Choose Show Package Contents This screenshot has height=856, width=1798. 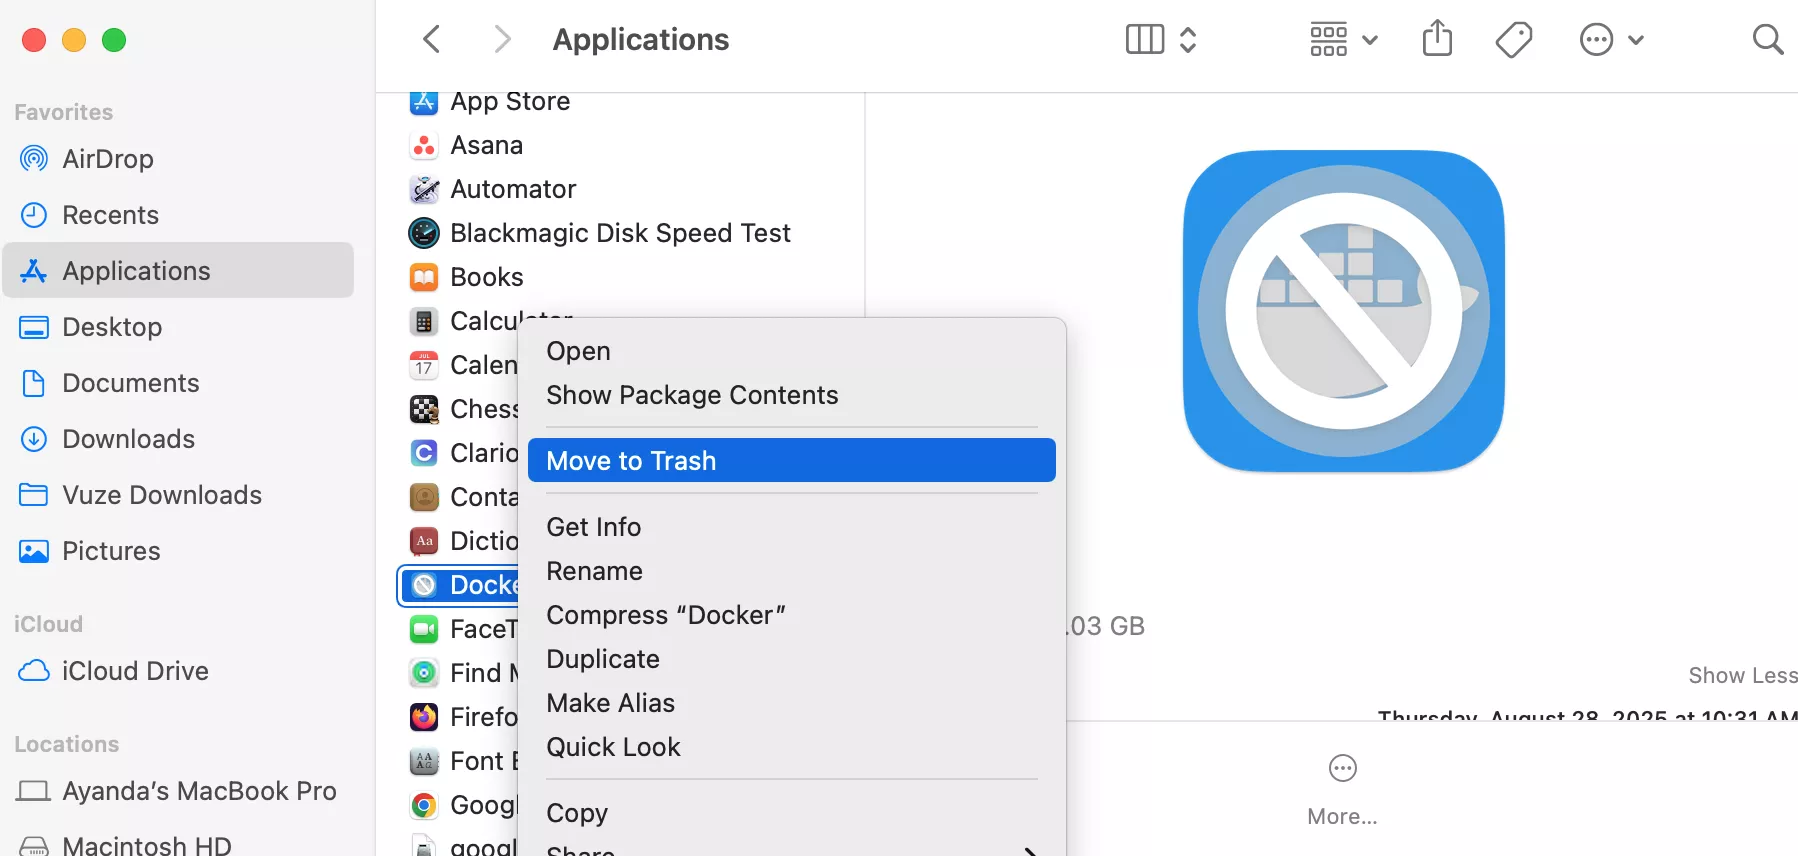[692, 395]
